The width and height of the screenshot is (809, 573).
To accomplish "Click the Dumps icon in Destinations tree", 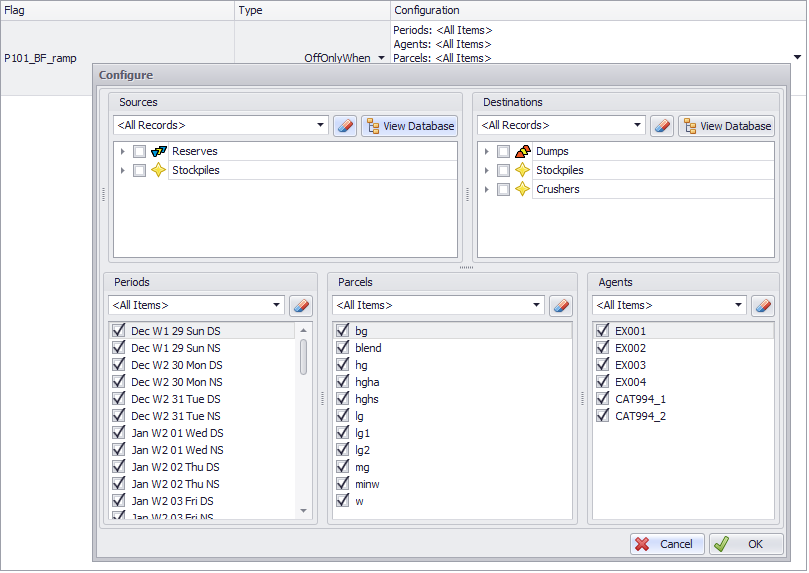I will pos(522,152).
